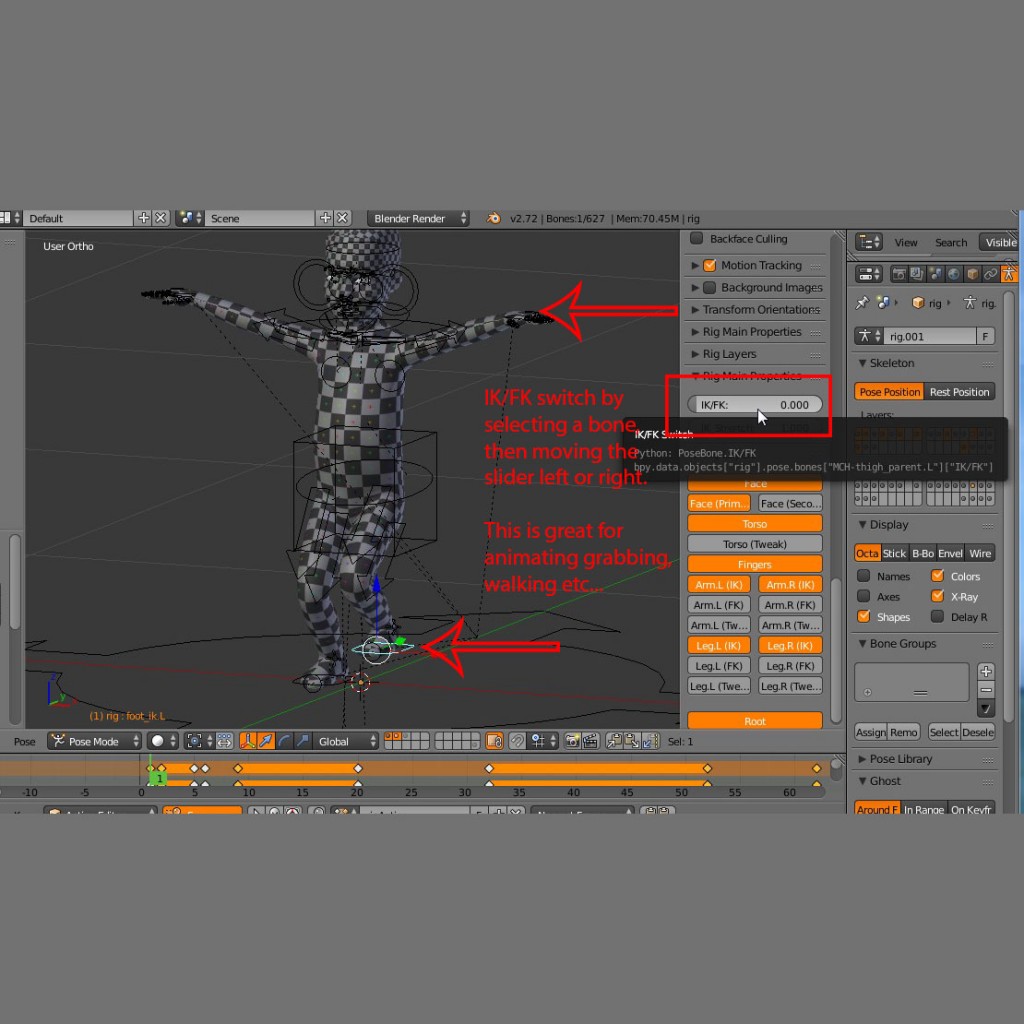Open the Global orientation dropdown
Screen dimensions: 1024x1024
(346, 741)
